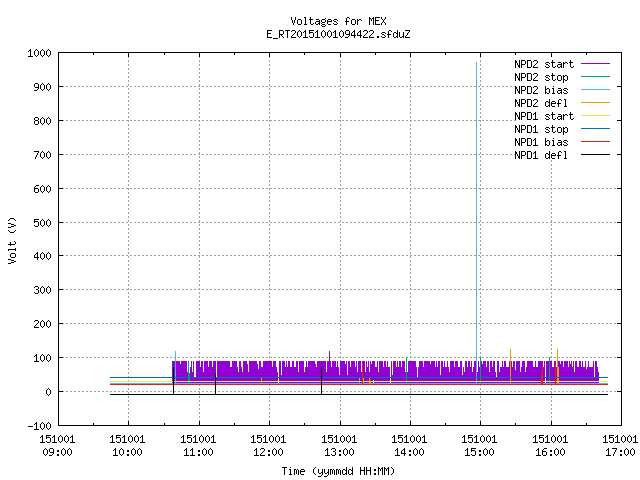Click the dark blue NPD1 stop legend line
Screen dimensions: 640x480
pos(595,129)
